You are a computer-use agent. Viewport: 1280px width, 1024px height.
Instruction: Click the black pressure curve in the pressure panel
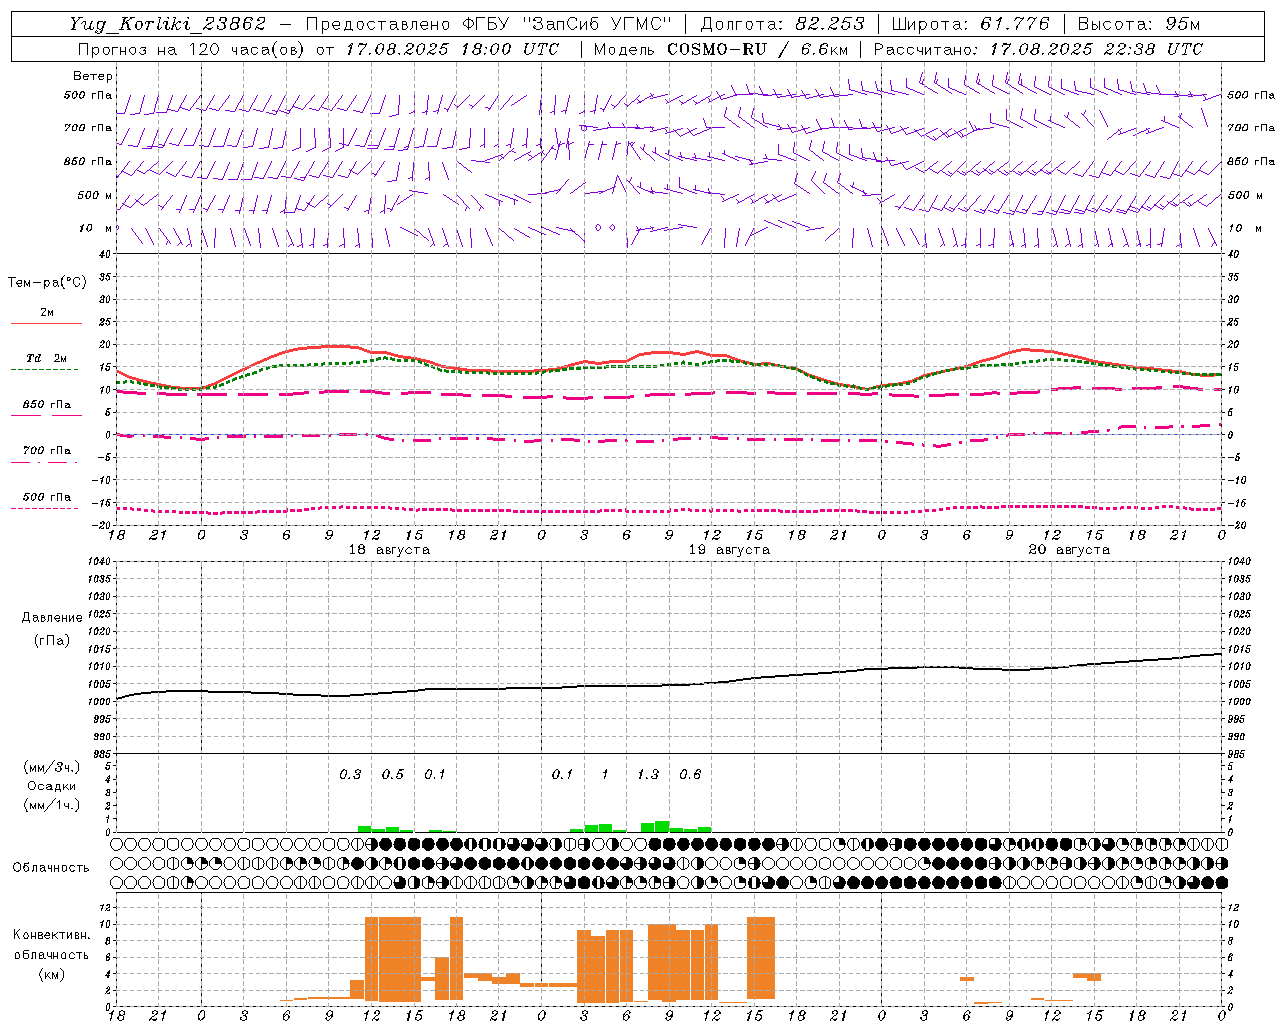(669, 685)
